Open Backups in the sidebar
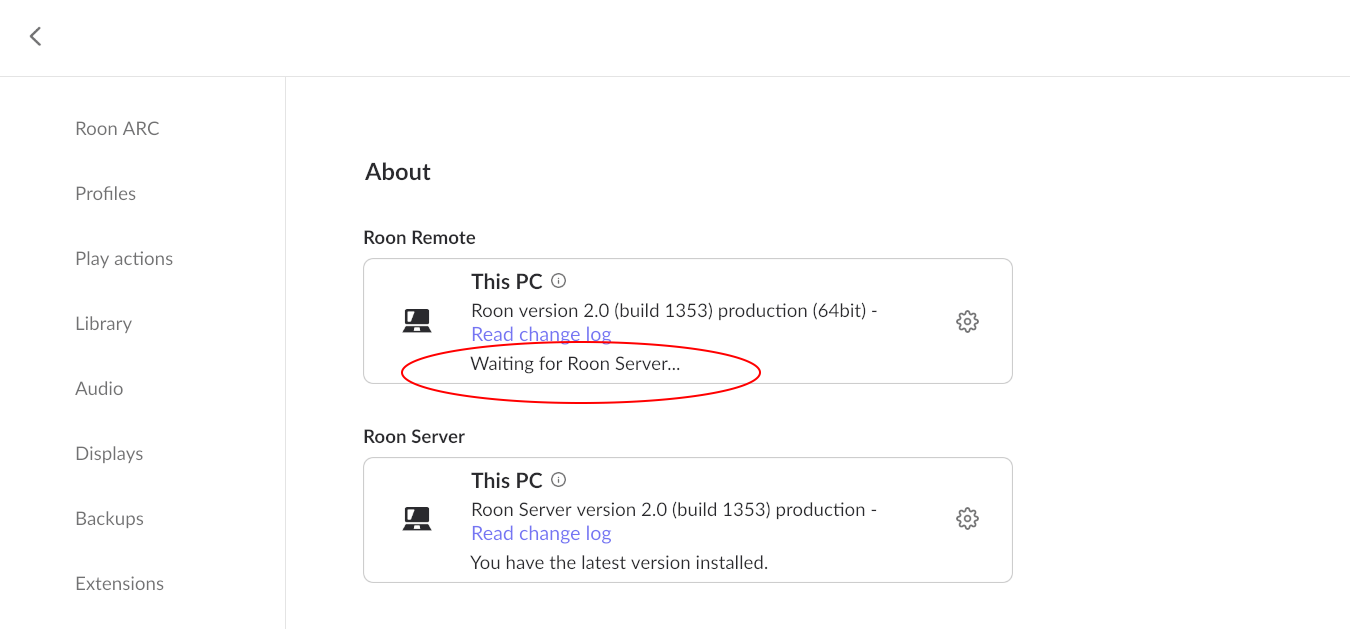 point(109,519)
